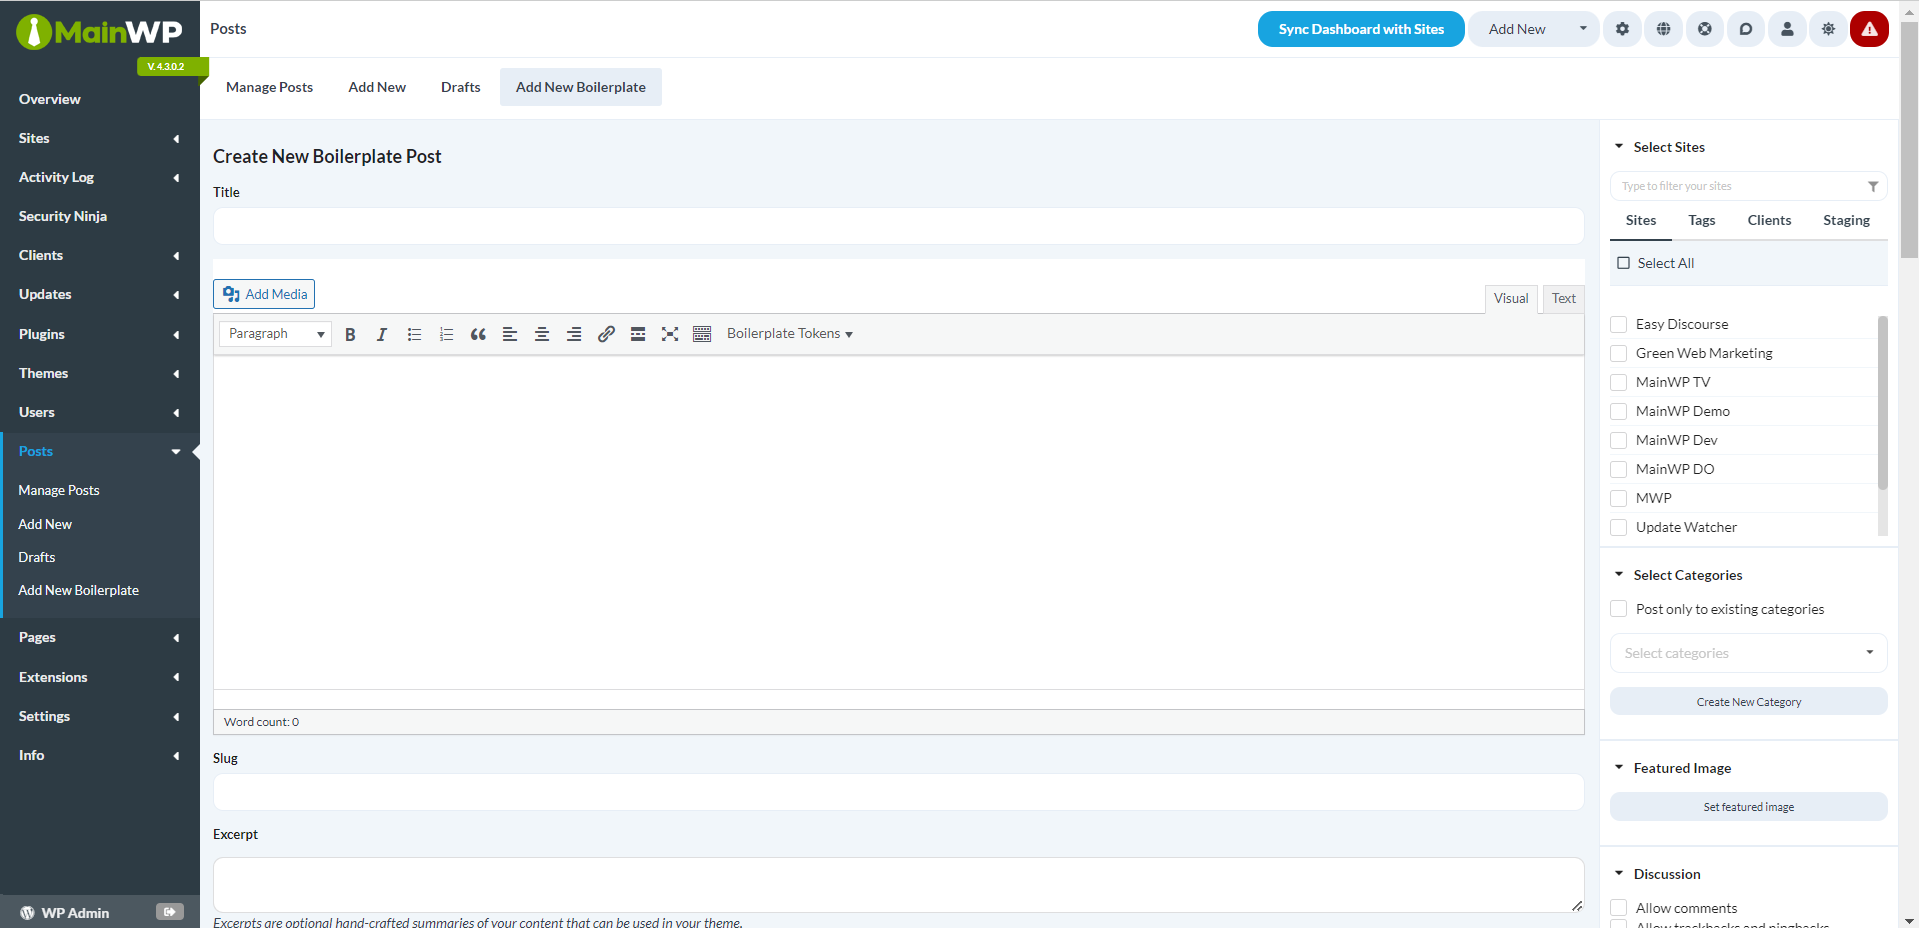Switch to the Add New Boilerplate tab
Viewport: 1919px width, 928px height.
pyautogui.click(x=581, y=87)
